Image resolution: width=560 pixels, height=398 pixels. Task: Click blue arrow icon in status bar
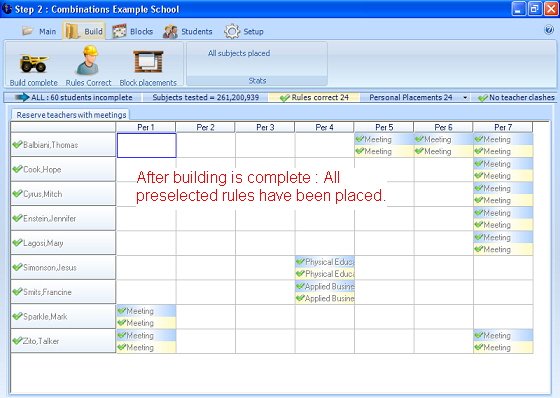tap(22, 97)
